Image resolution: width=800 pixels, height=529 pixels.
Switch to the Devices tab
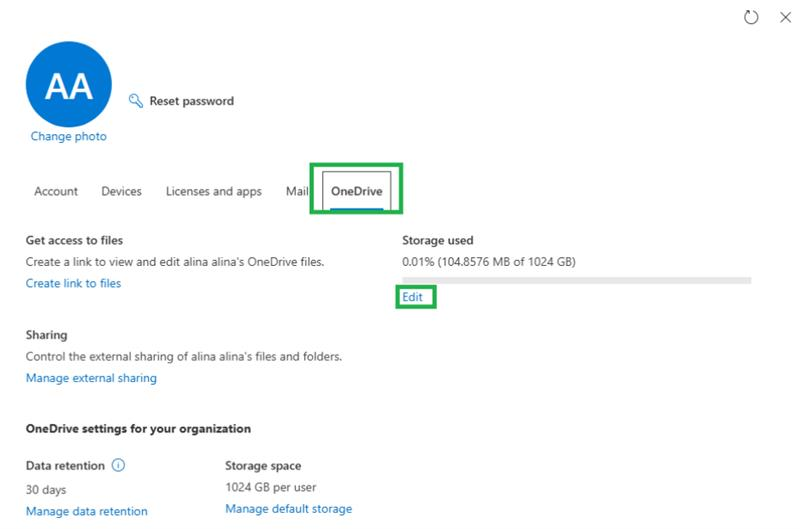click(x=121, y=191)
